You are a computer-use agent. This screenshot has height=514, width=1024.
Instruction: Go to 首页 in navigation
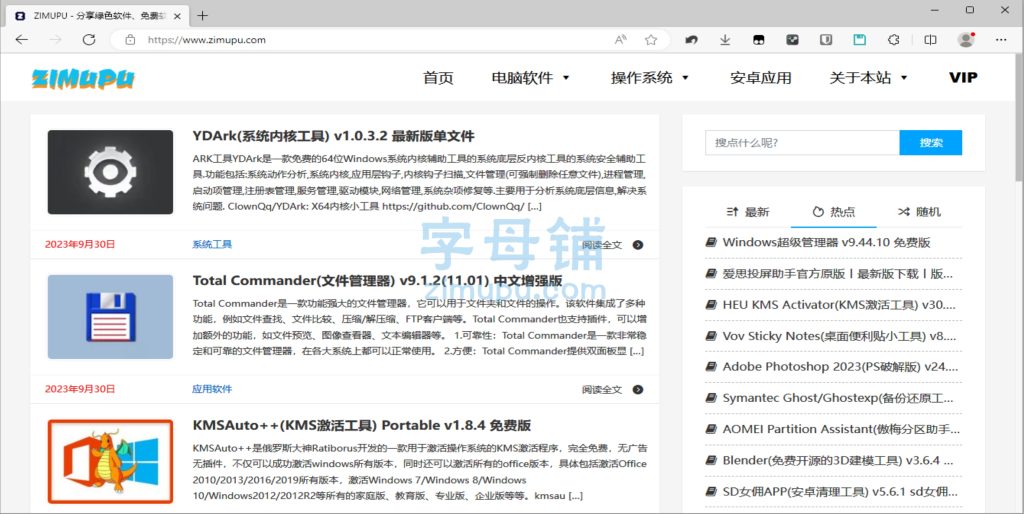[x=438, y=78]
